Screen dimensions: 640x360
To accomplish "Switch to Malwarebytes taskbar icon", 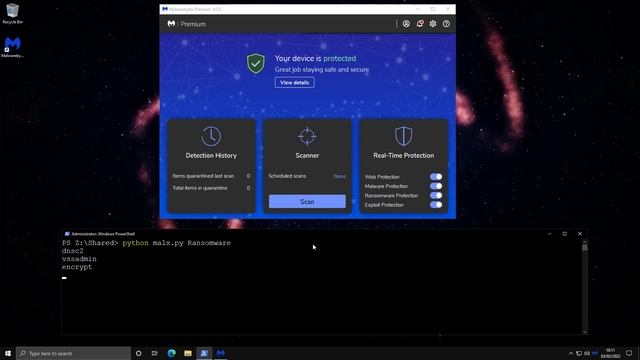I will 220,353.
